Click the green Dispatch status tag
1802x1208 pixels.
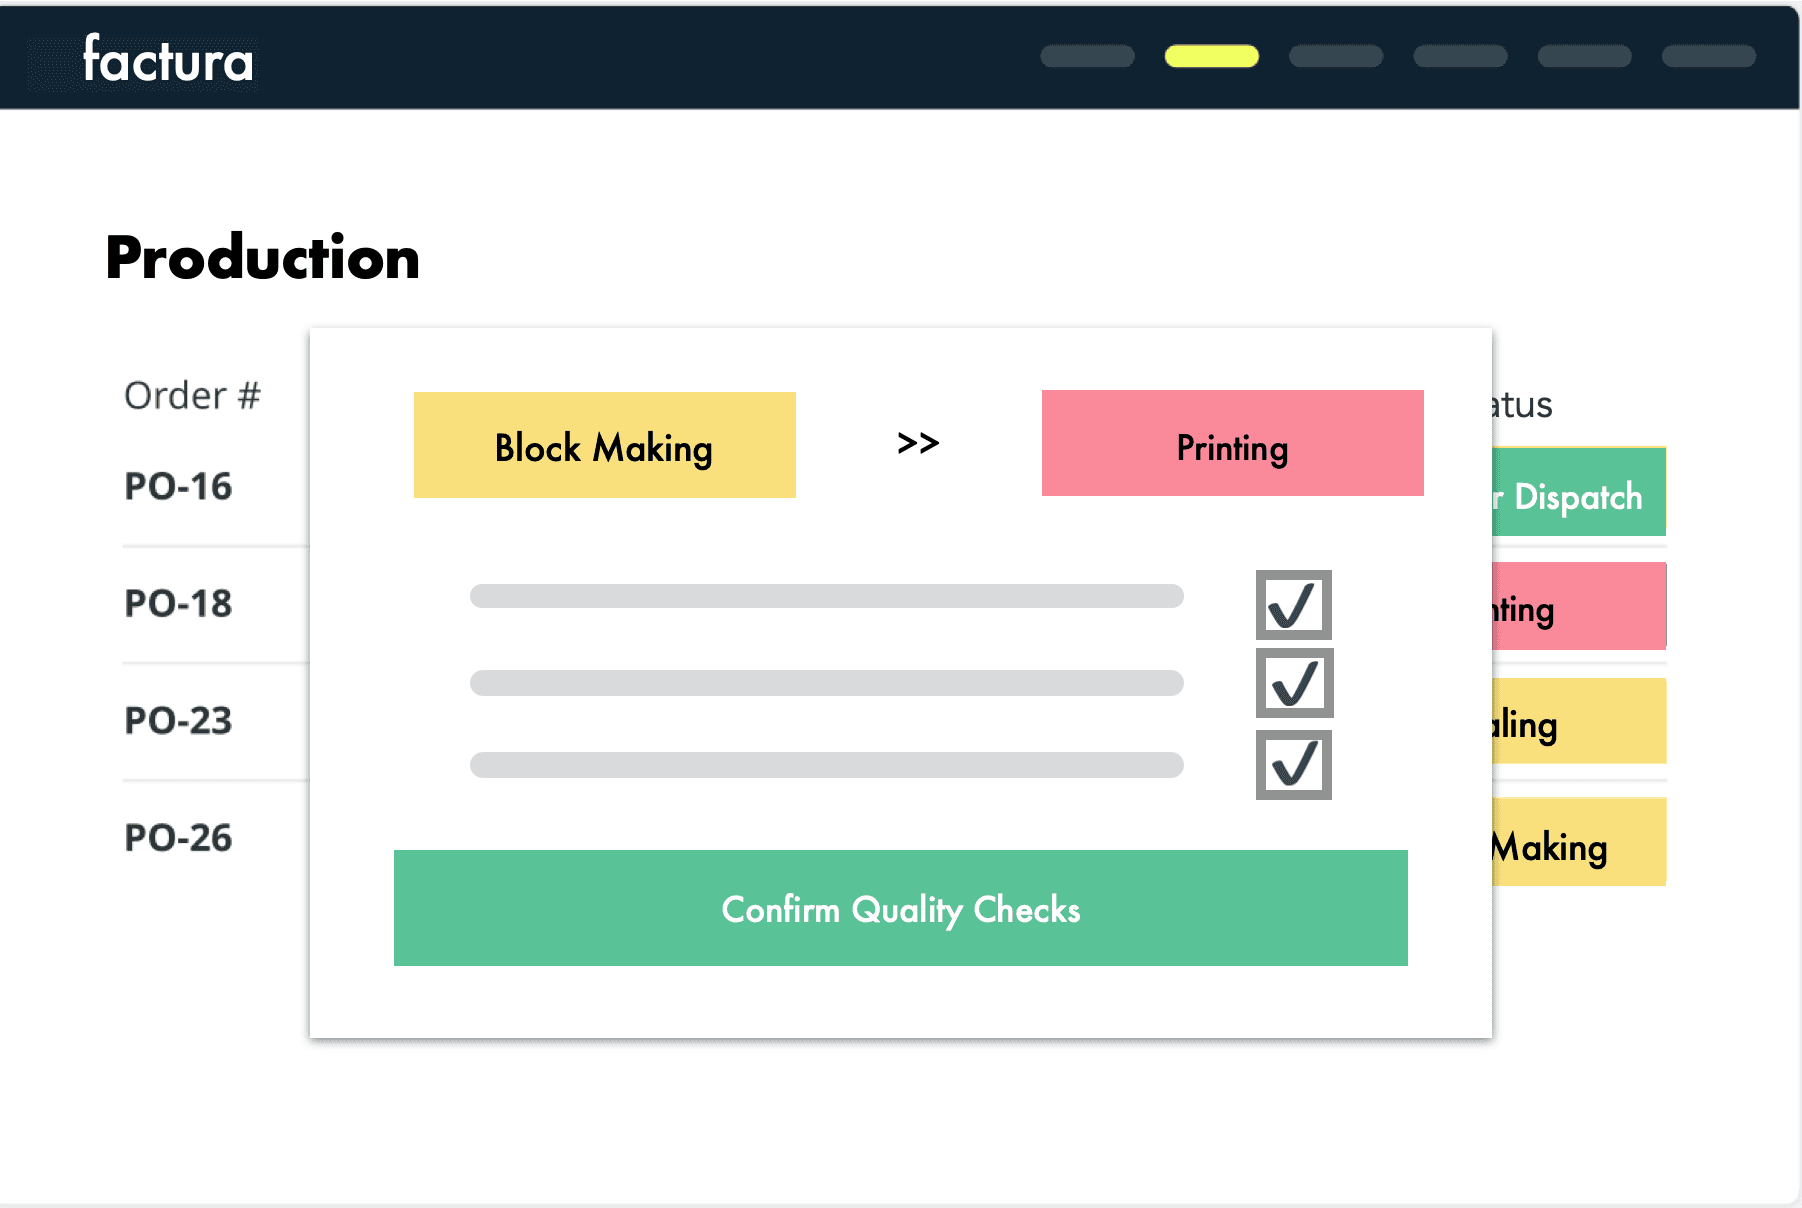pyautogui.click(x=1579, y=492)
